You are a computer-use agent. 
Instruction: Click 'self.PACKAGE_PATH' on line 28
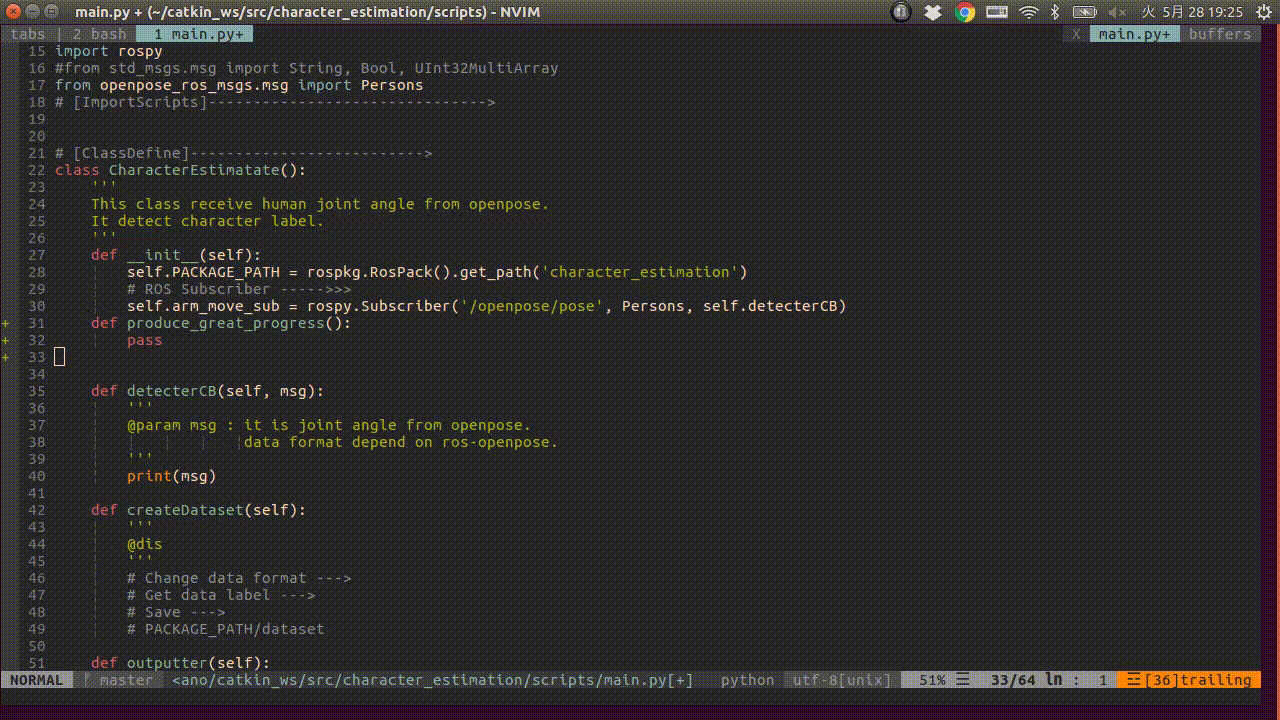[x=203, y=272]
